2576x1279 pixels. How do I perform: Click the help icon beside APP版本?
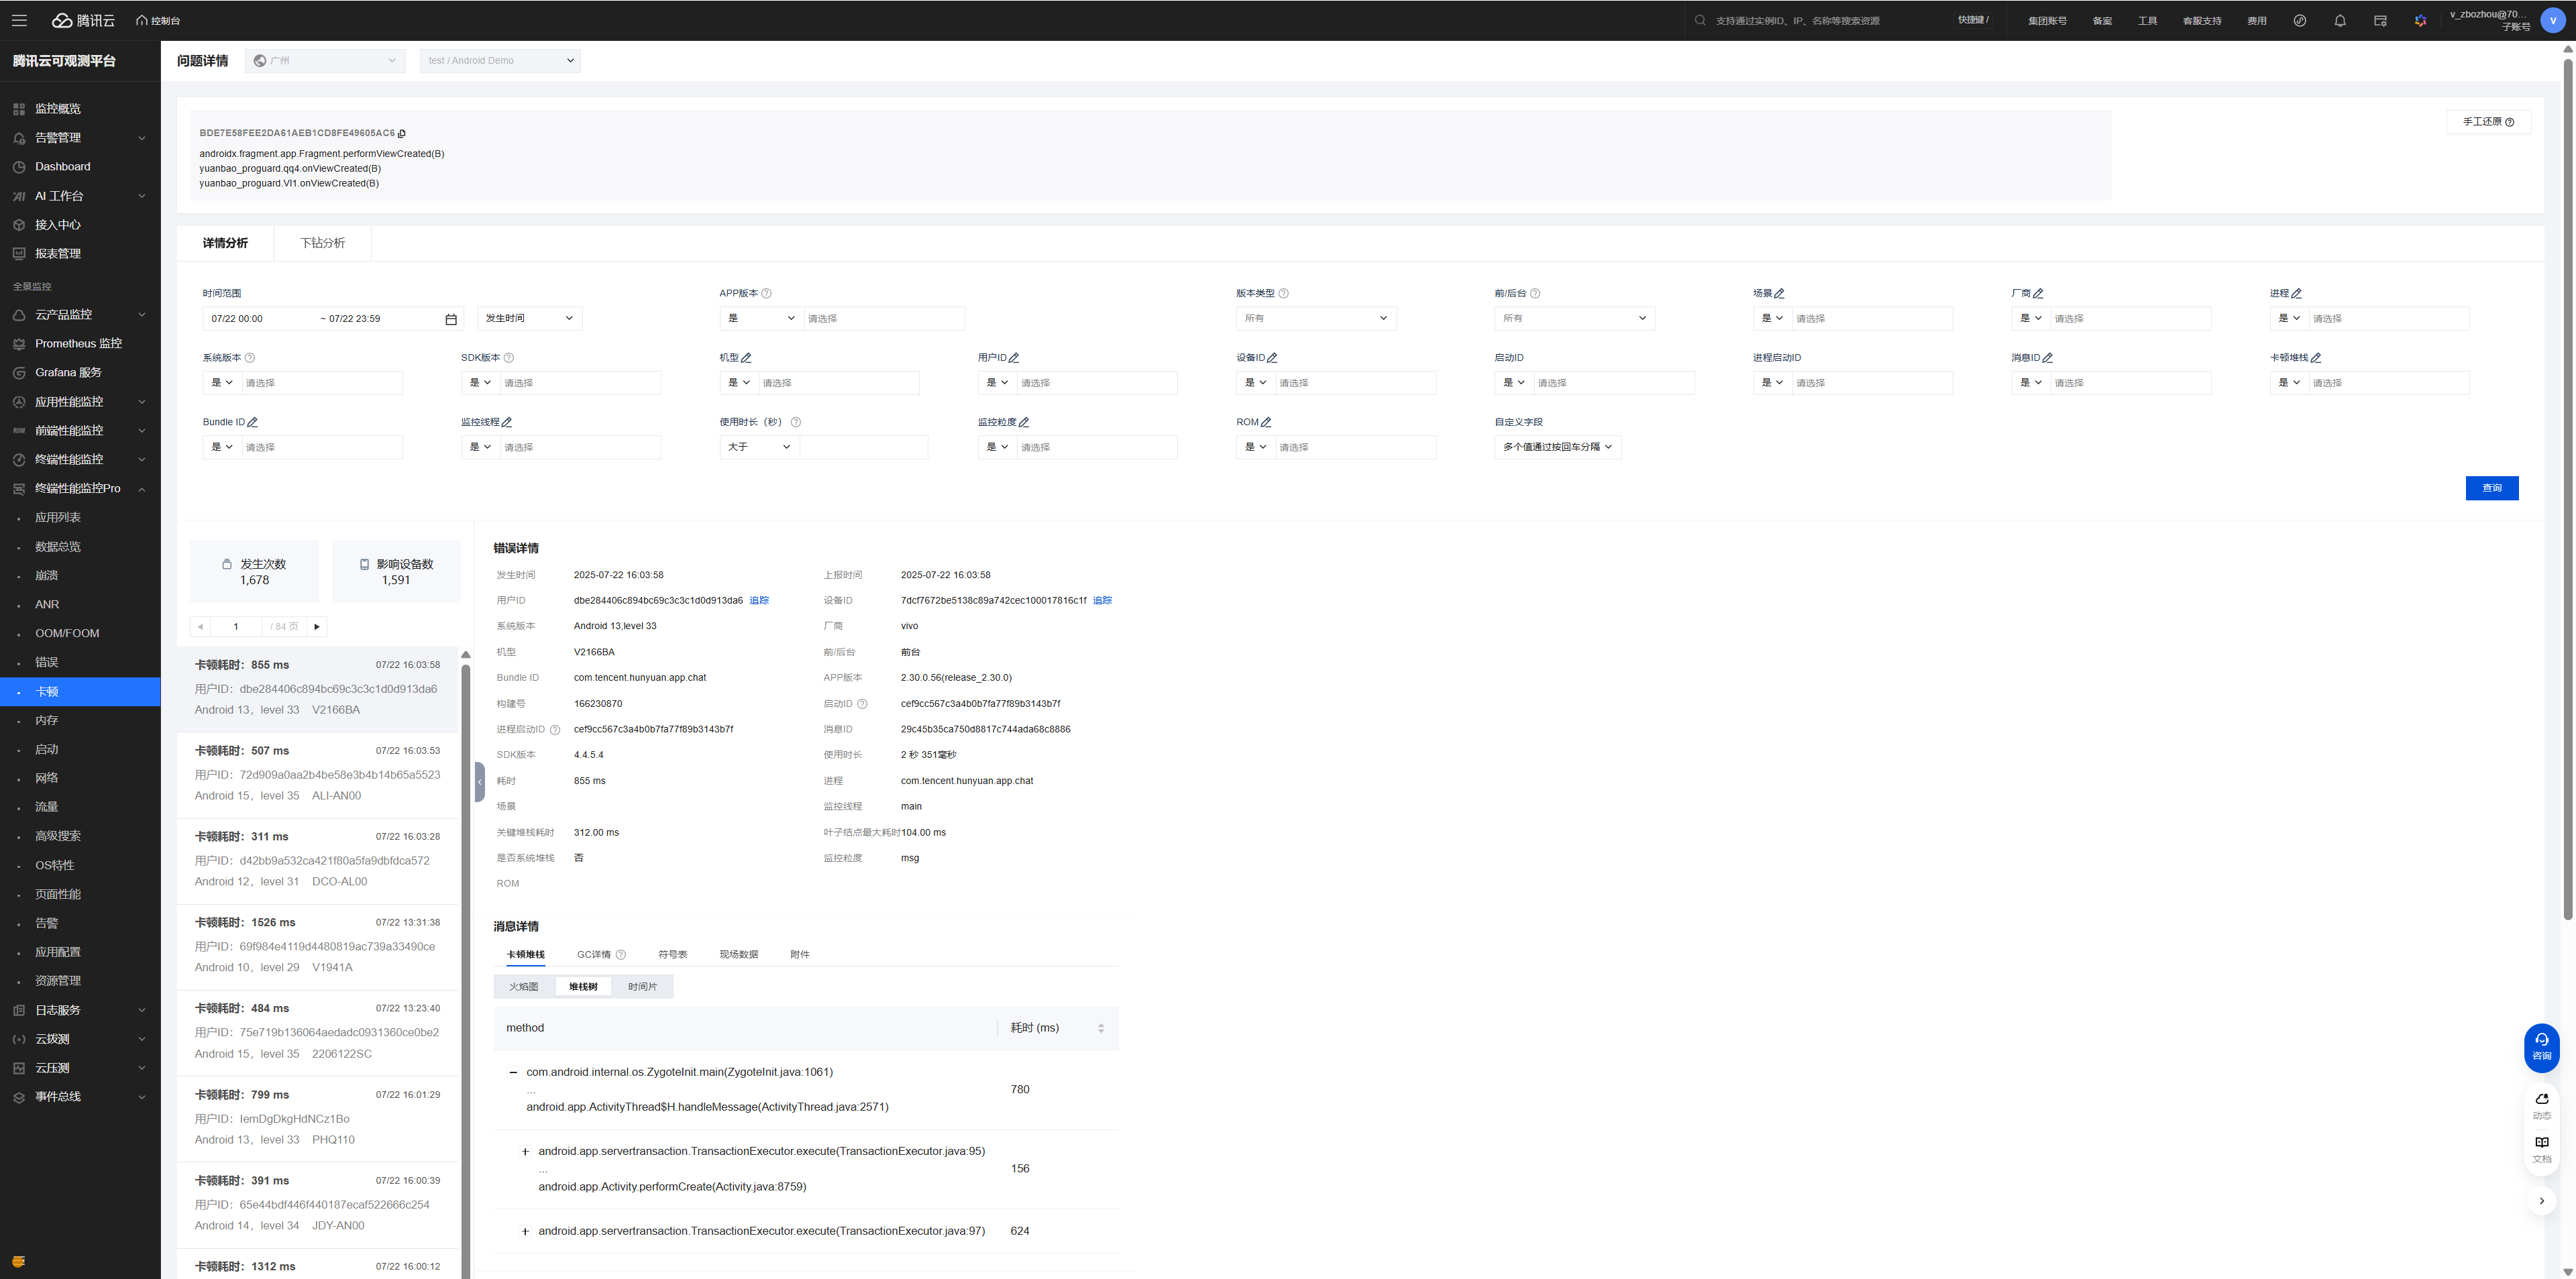767,294
